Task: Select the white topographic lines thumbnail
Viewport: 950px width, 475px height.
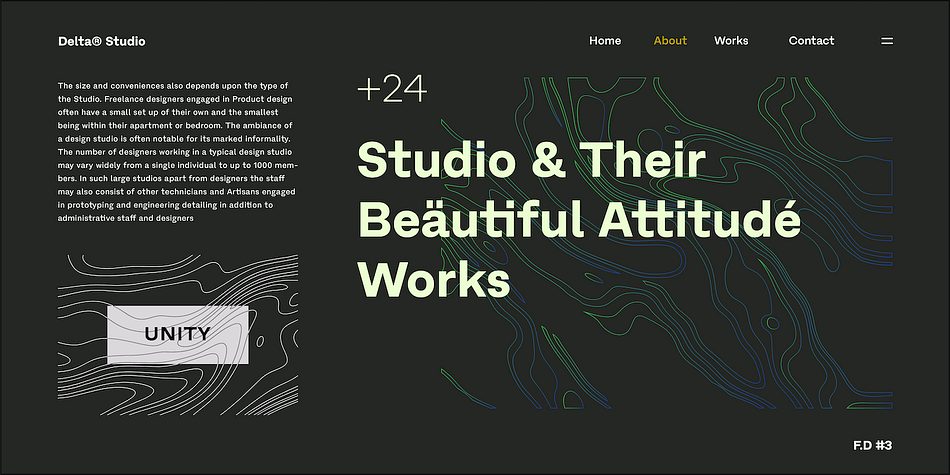Action: pos(178,334)
